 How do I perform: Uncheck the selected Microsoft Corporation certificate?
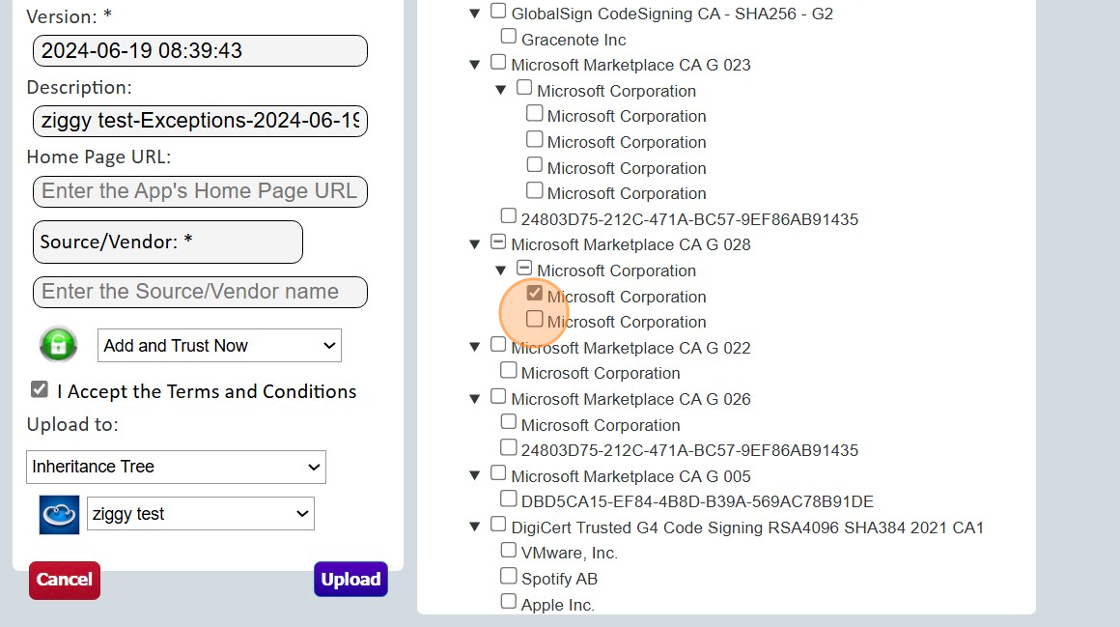pos(536,292)
